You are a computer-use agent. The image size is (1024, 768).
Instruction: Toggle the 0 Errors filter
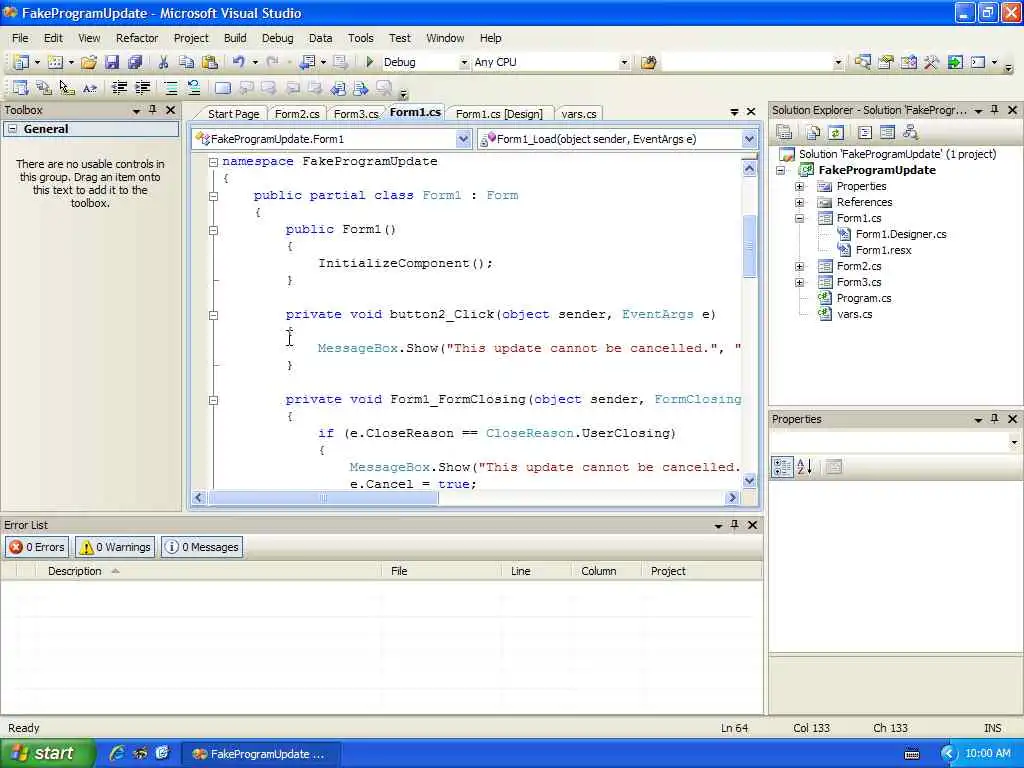pos(38,547)
